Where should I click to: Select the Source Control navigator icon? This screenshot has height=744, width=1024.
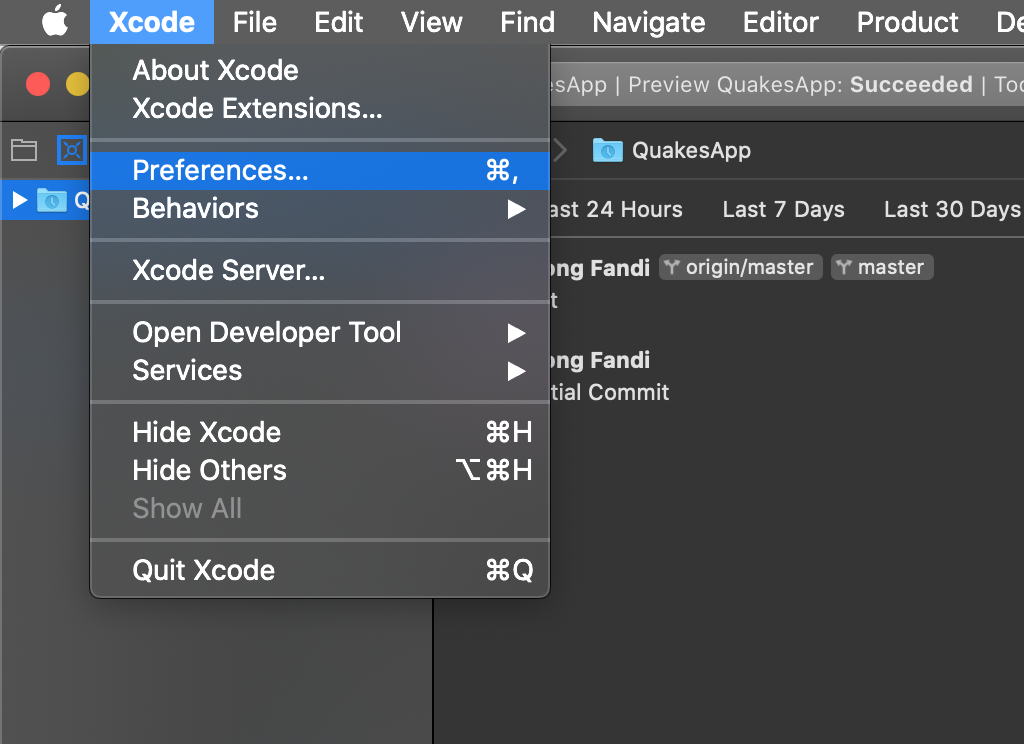71,149
